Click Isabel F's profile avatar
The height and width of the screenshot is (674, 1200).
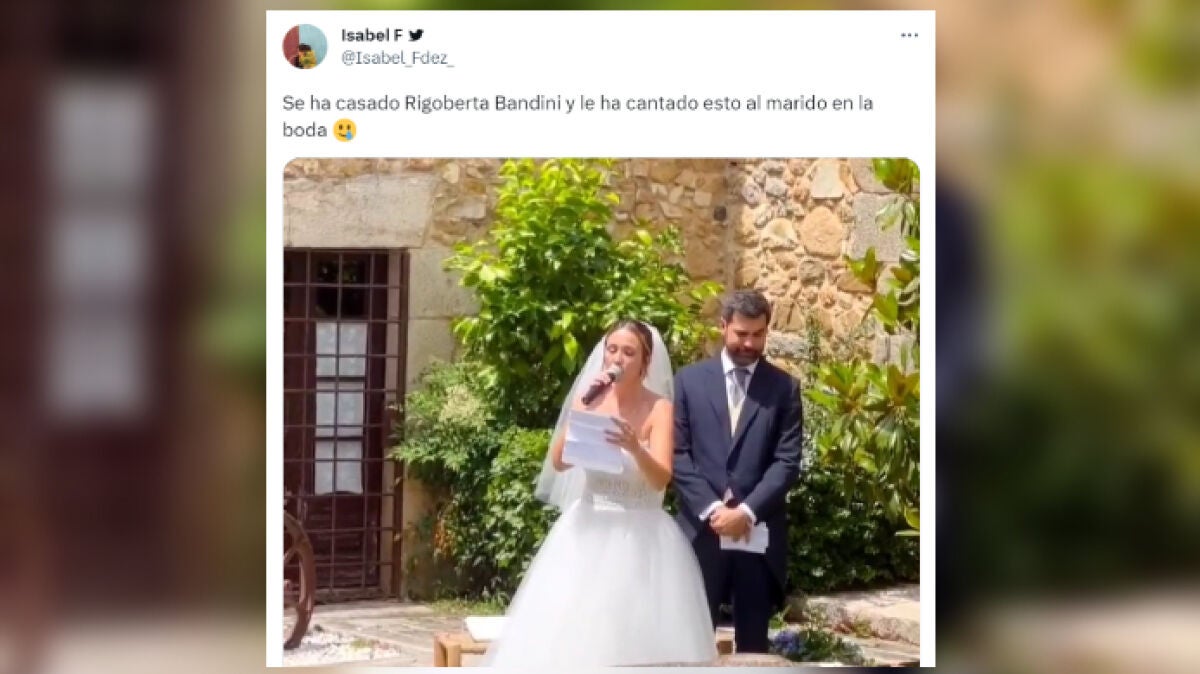[x=304, y=46]
